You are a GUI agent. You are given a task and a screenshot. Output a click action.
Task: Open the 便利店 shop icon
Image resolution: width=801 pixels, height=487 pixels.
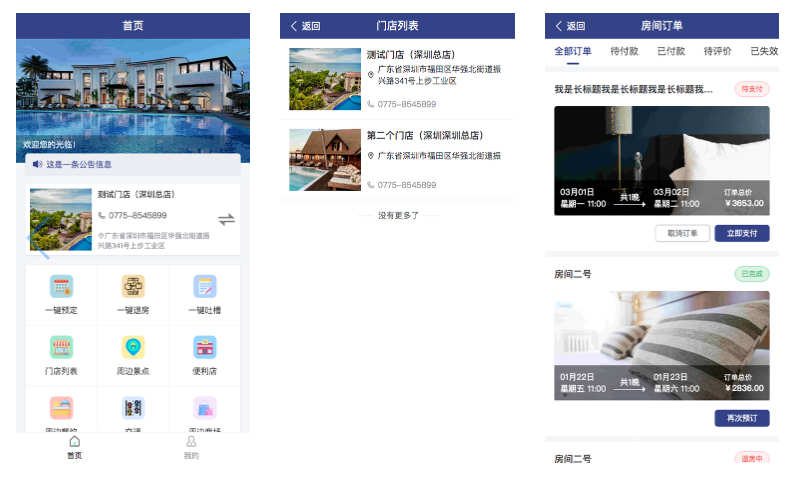204,347
